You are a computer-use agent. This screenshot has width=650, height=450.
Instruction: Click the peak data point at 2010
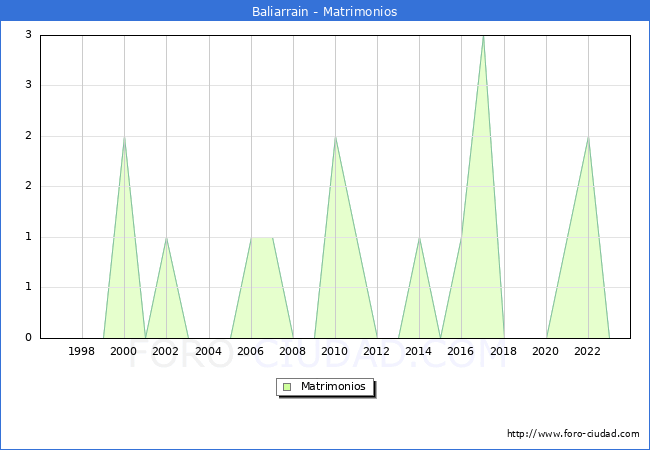335,137
